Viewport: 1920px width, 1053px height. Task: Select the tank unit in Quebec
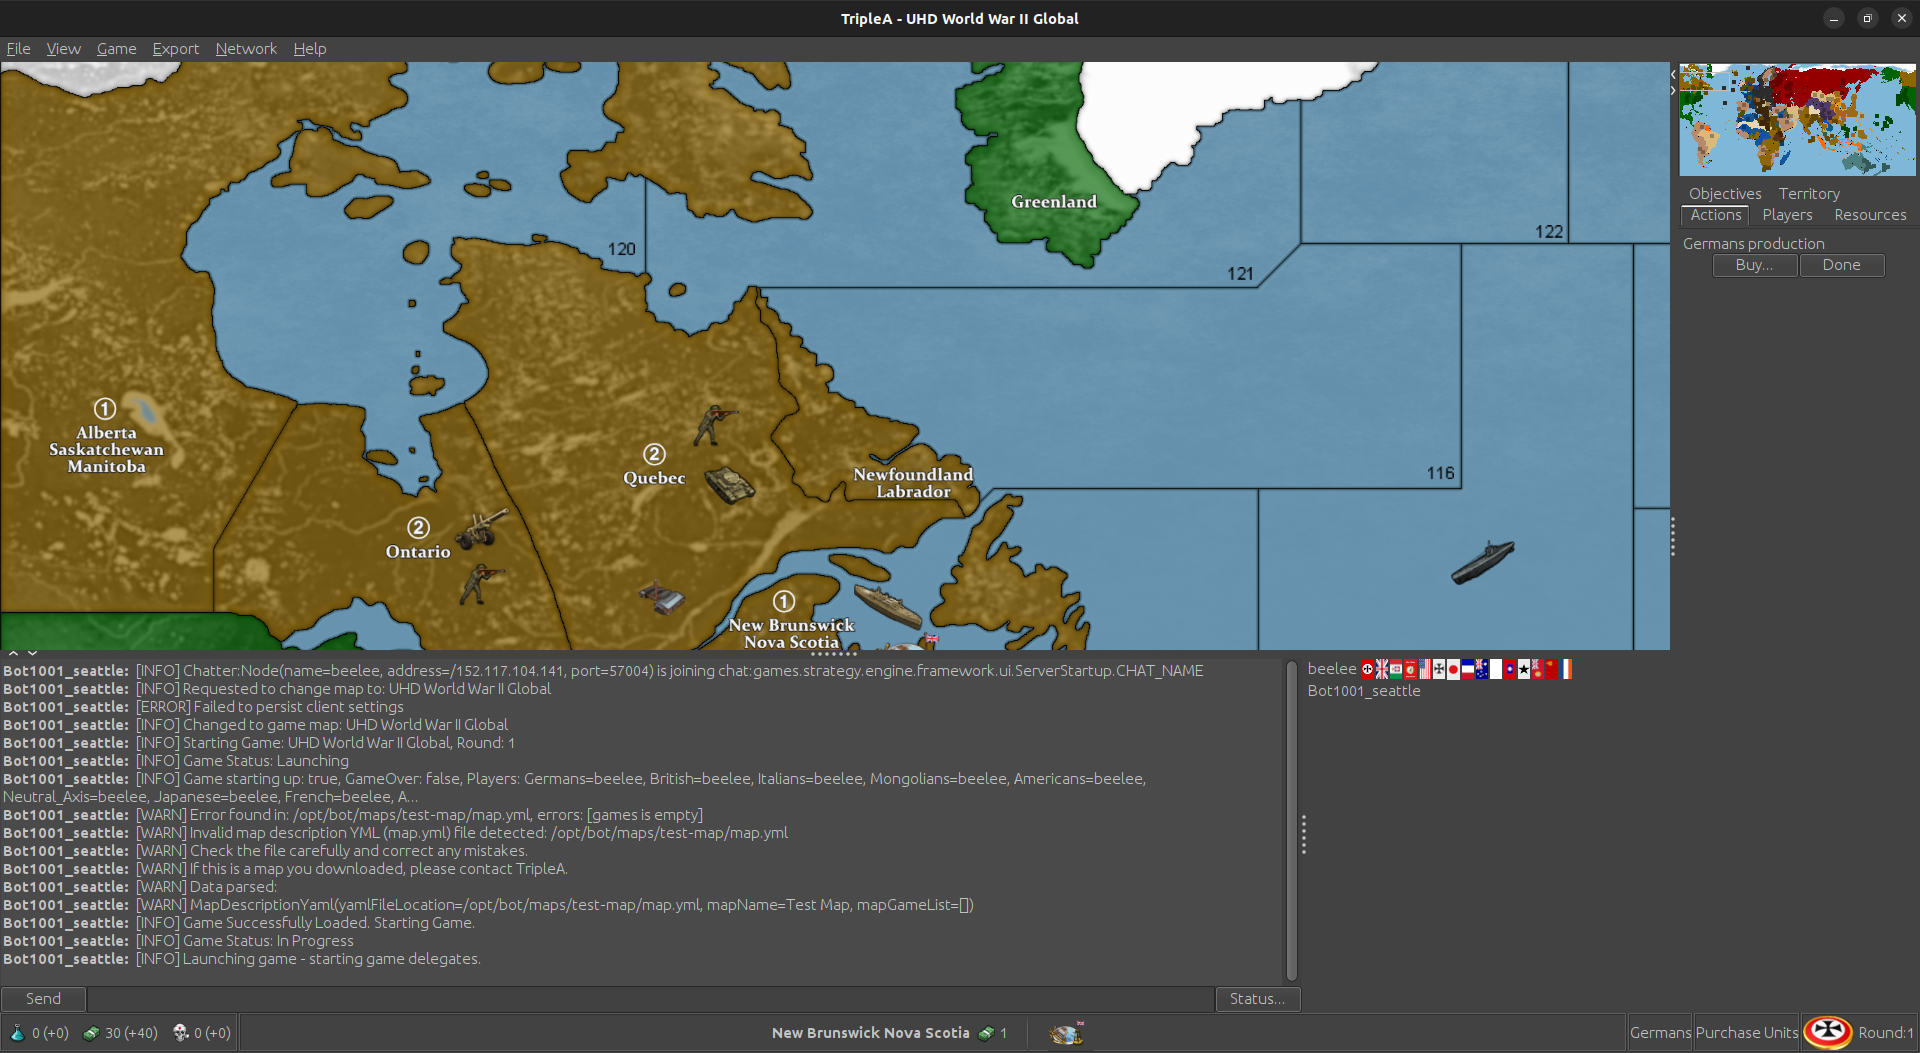(731, 484)
